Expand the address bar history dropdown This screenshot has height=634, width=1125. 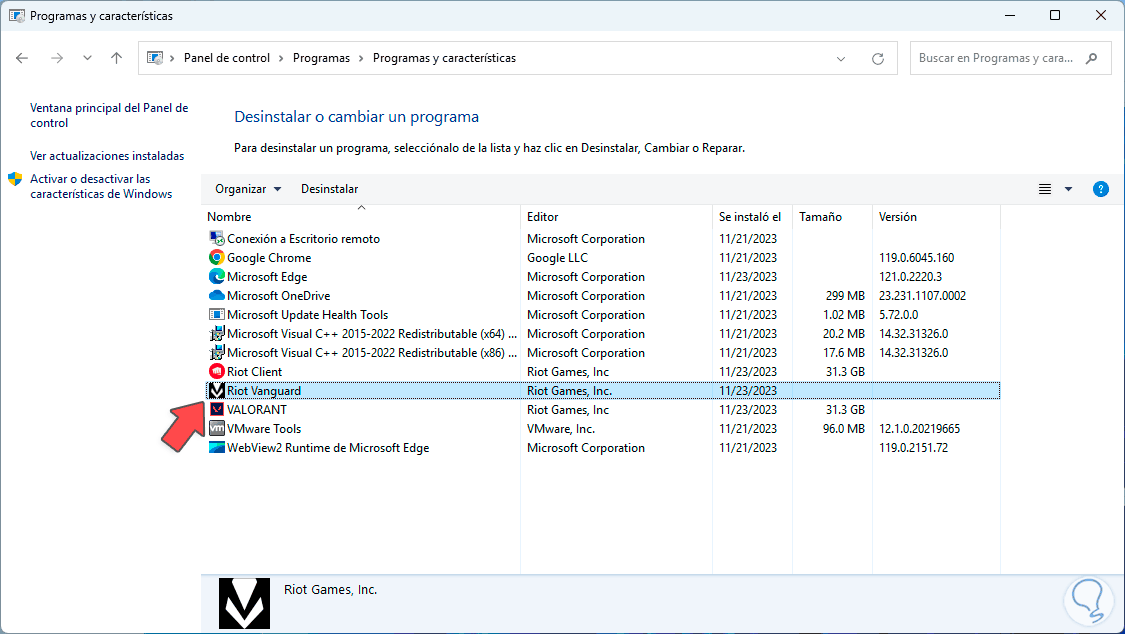tap(841, 59)
